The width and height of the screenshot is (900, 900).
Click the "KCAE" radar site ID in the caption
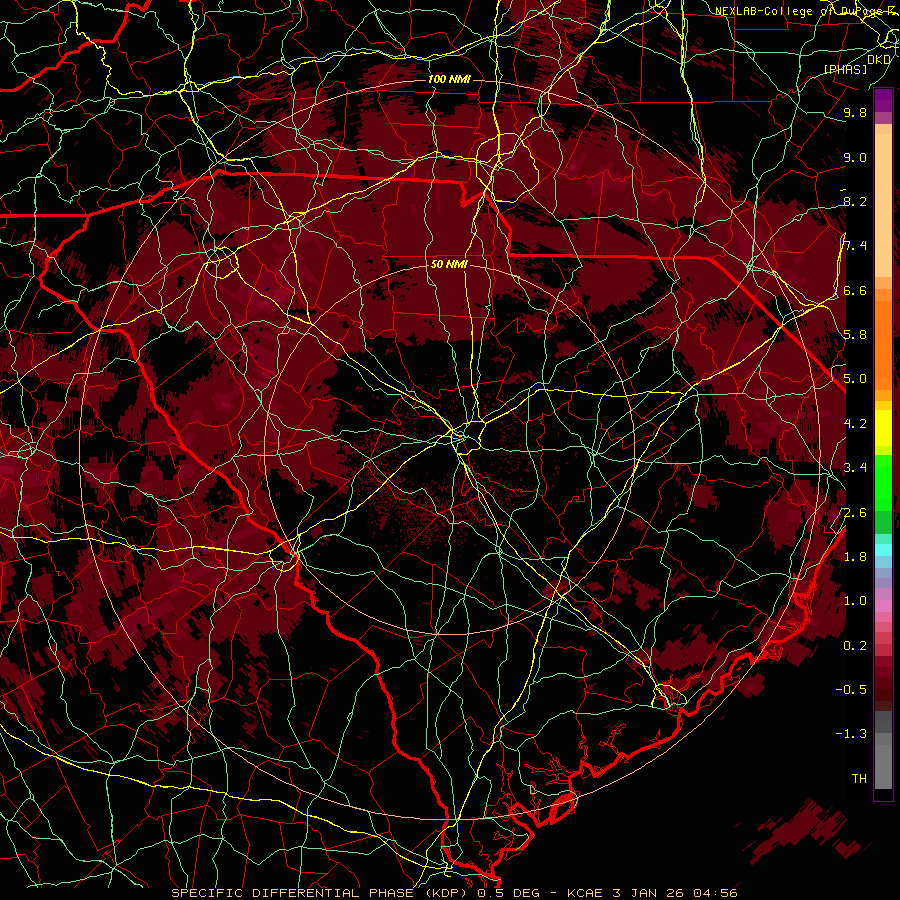[x=585, y=893]
